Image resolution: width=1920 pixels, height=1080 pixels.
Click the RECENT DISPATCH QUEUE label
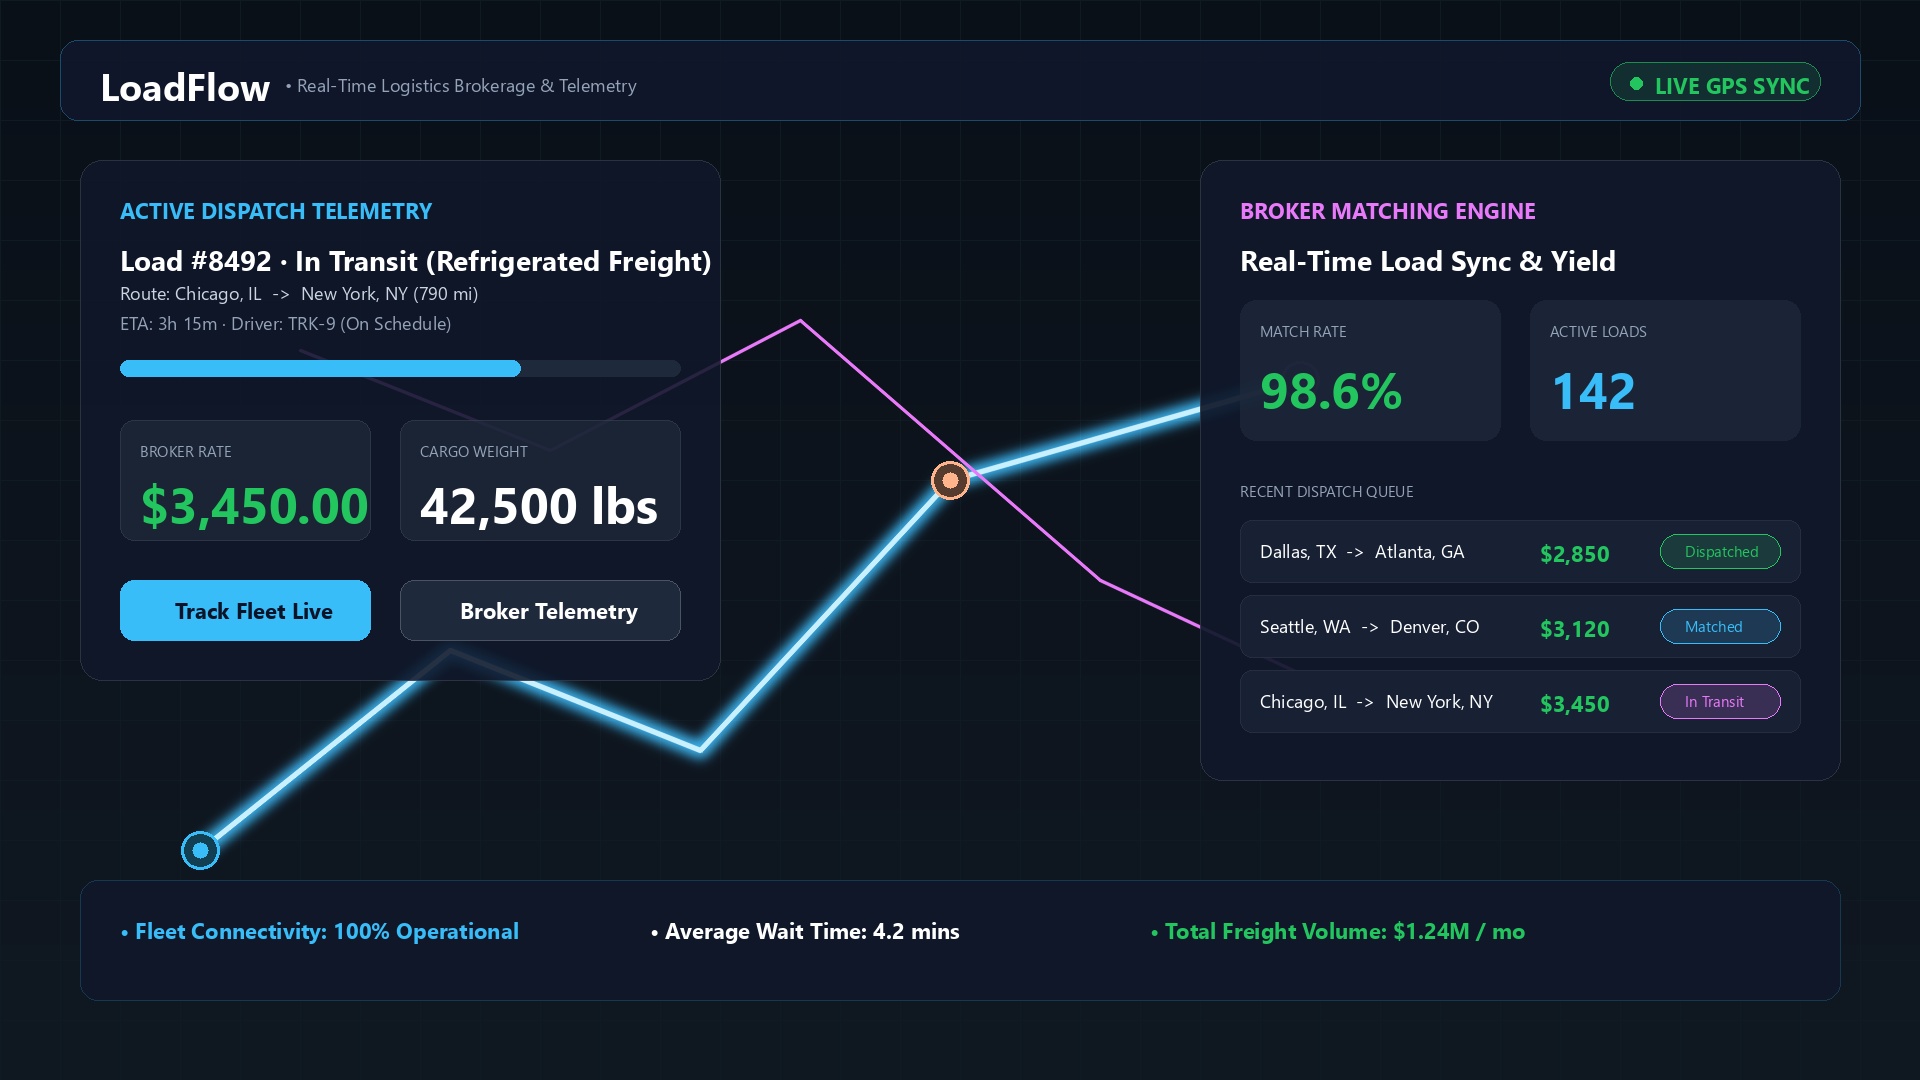tap(1326, 491)
